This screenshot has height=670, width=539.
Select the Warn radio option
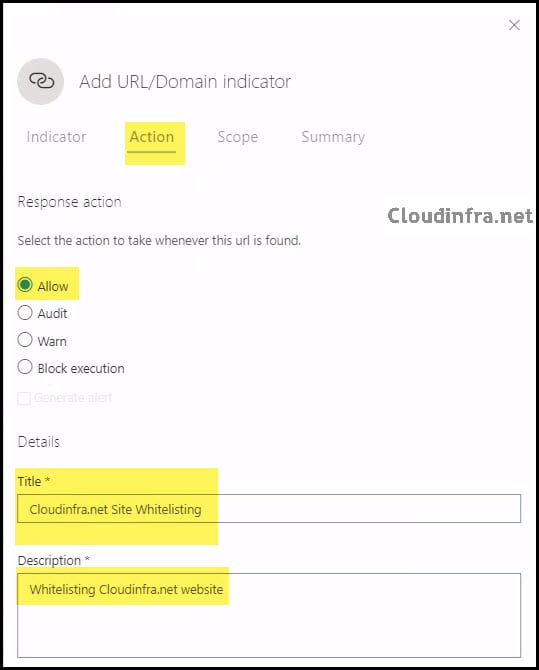tap(25, 340)
